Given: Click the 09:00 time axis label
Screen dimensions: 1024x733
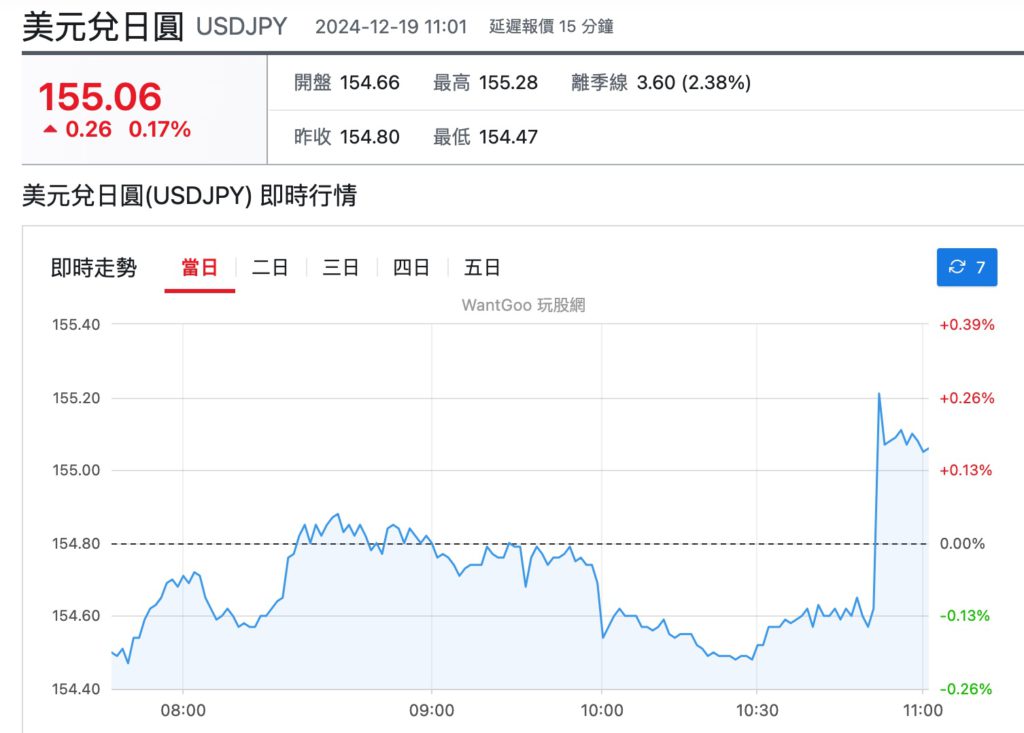Looking at the screenshot, I should point(431,711).
